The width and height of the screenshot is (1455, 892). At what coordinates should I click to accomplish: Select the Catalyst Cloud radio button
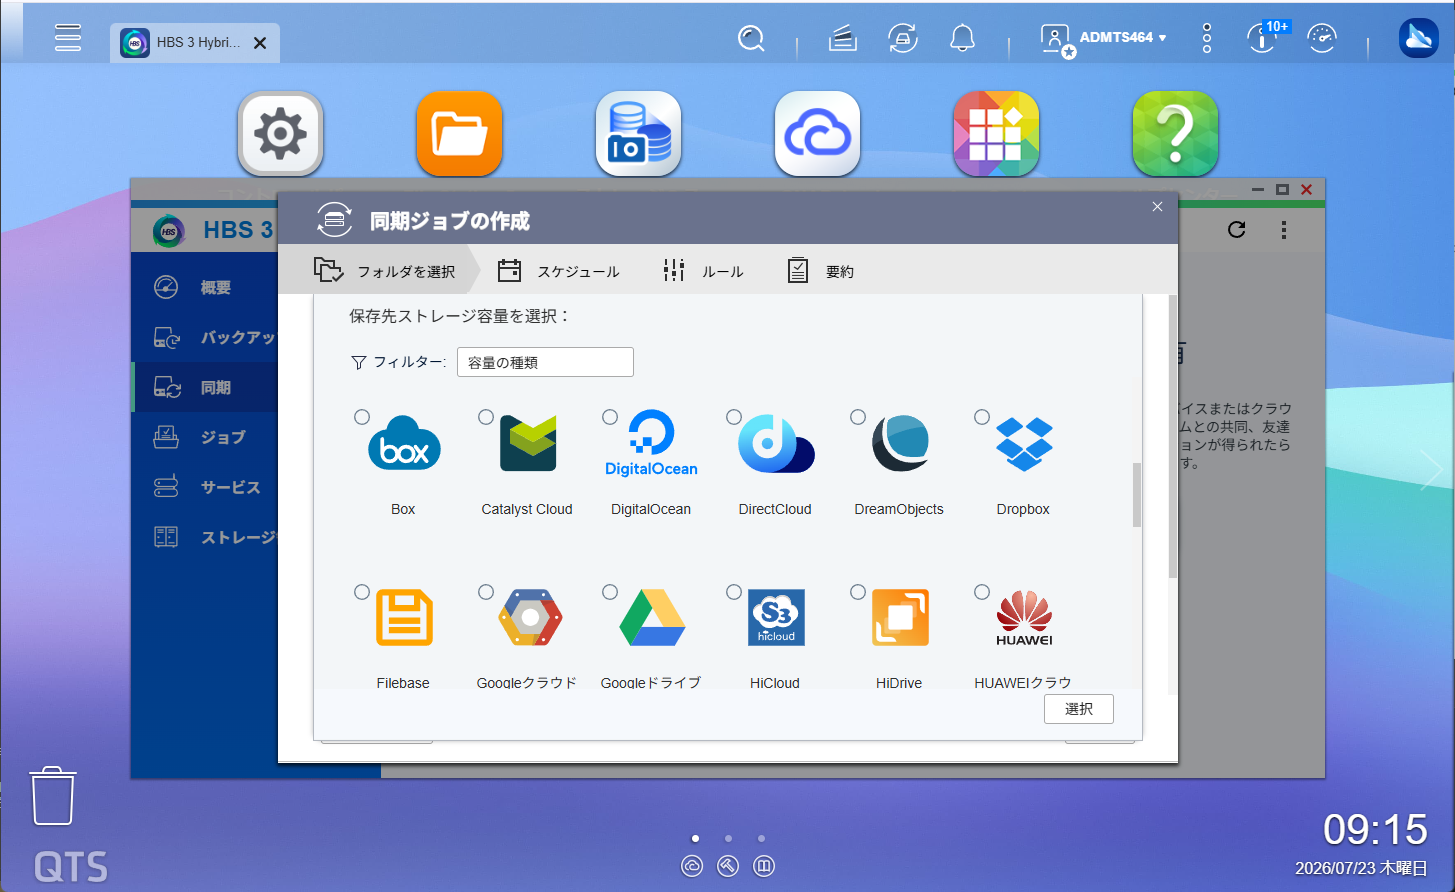pyautogui.click(x=486, y=417)
